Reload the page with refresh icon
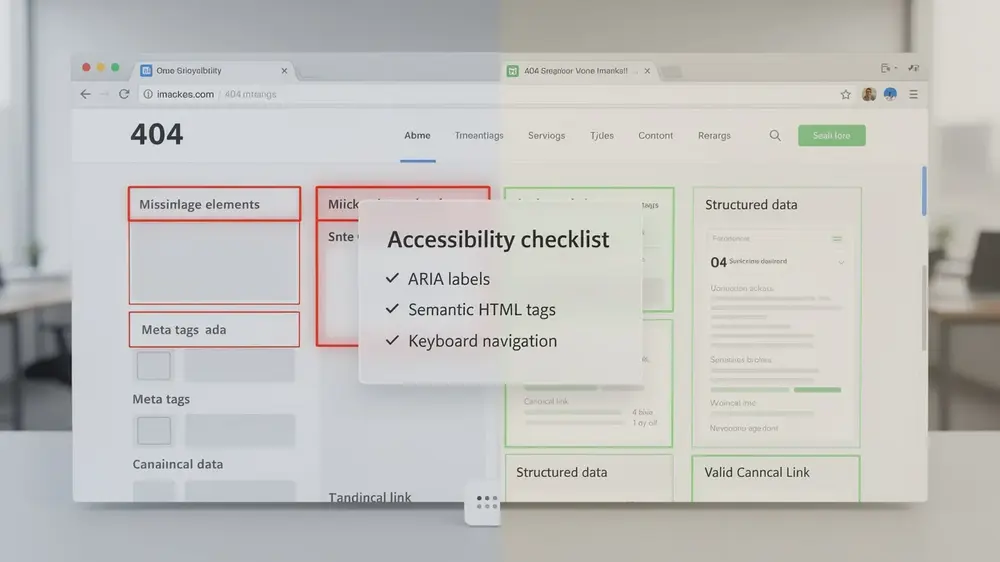 124,94
